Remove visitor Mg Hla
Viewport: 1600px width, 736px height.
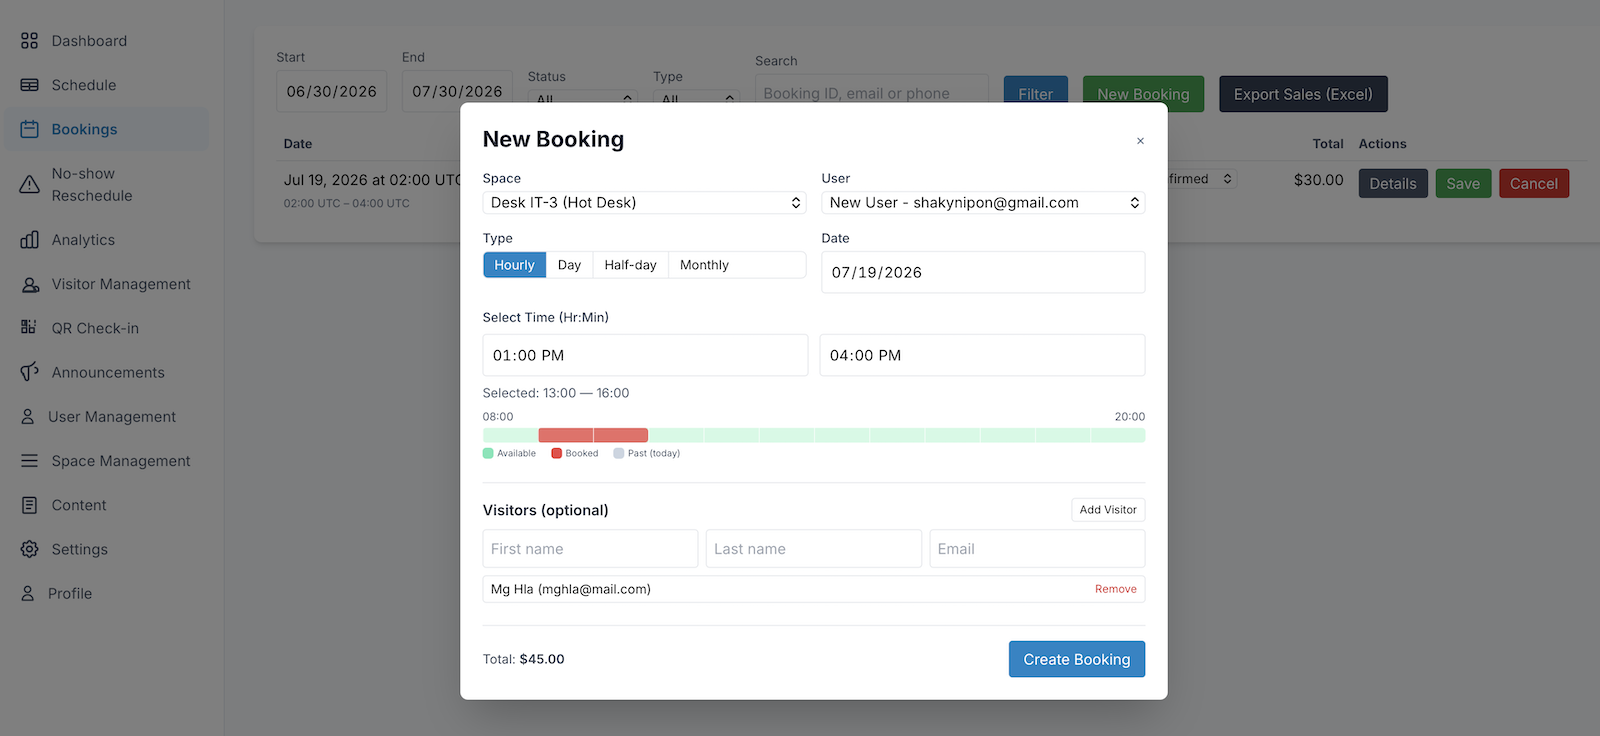point(1116,589)
